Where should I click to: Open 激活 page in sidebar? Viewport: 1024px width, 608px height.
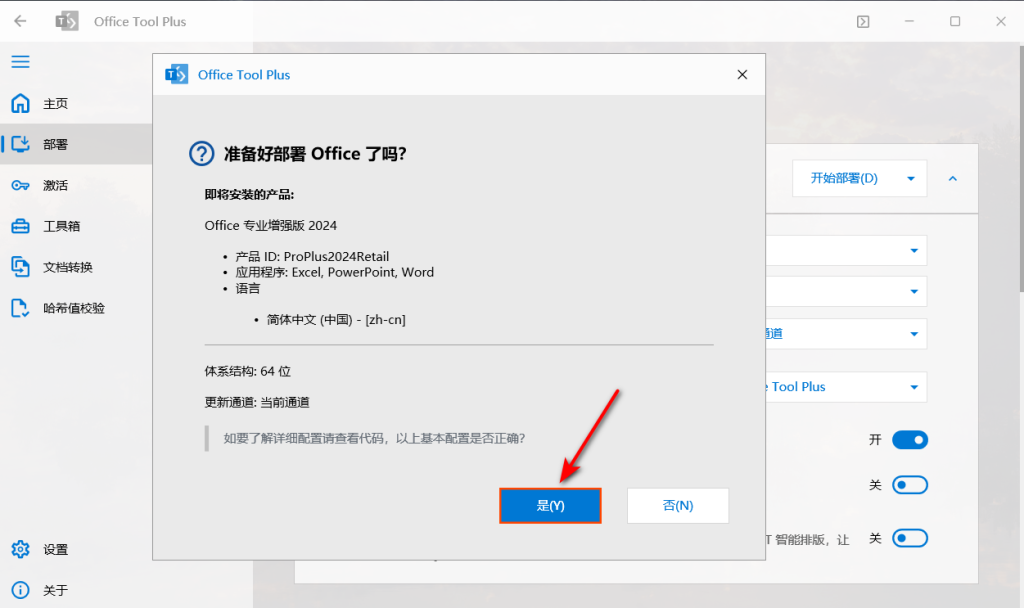coord(76,185)
